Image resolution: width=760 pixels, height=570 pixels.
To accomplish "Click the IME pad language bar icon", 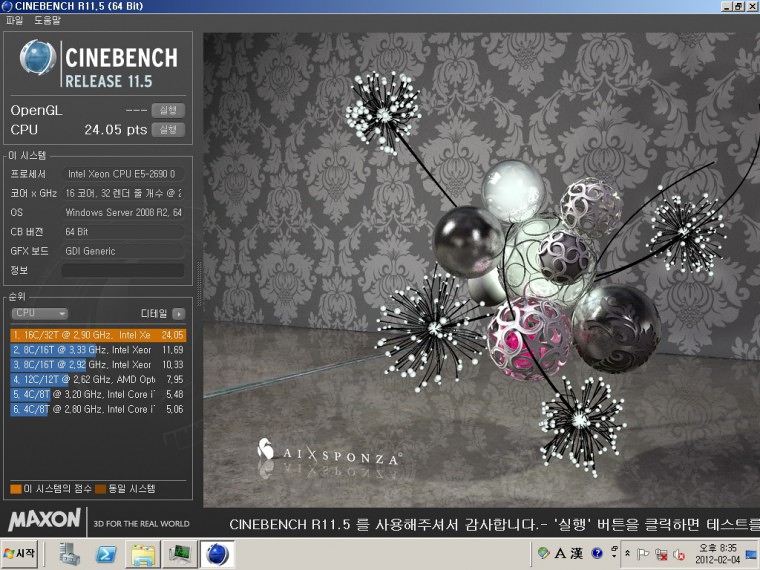I will click(x=544, y=553).
